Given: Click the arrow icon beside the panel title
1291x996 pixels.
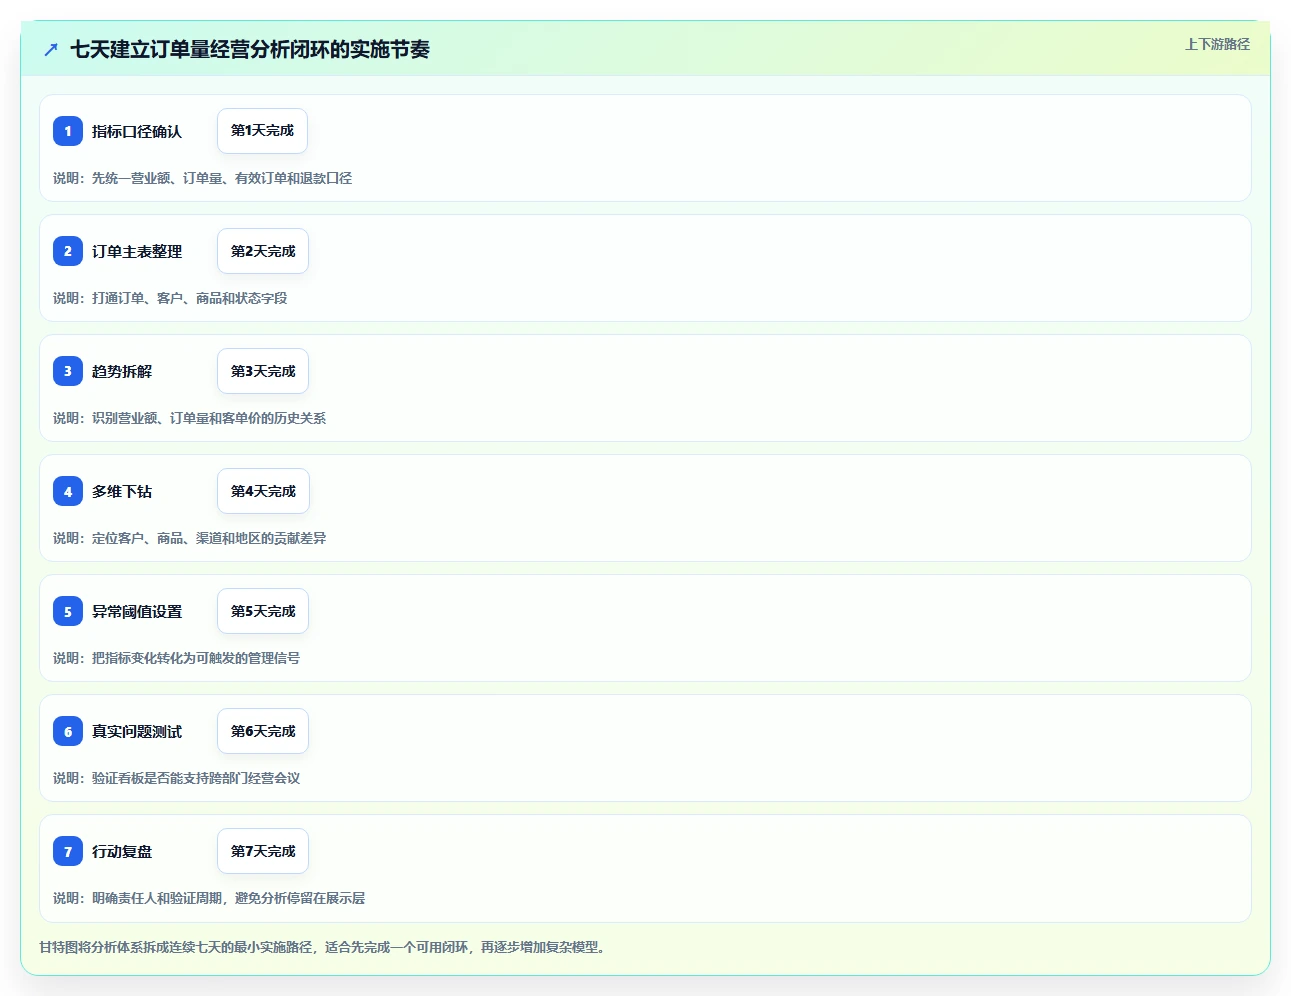Looking at the screenshot, I should pyautogui.click(x=51, y=49).
